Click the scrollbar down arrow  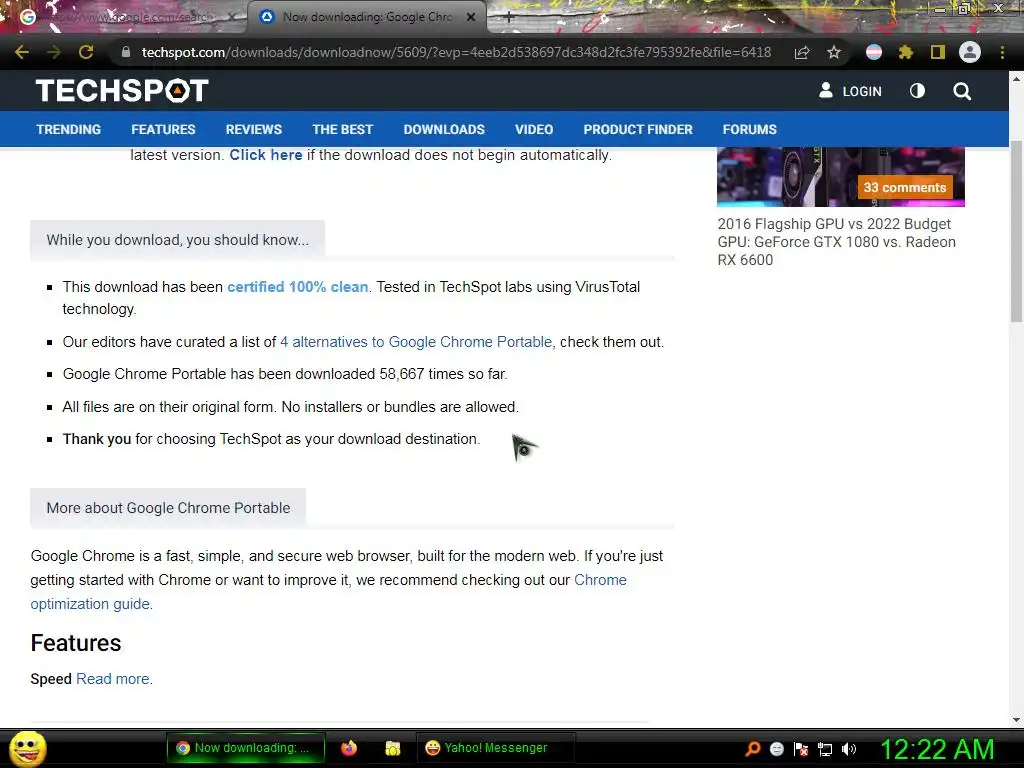point(1016,719)
